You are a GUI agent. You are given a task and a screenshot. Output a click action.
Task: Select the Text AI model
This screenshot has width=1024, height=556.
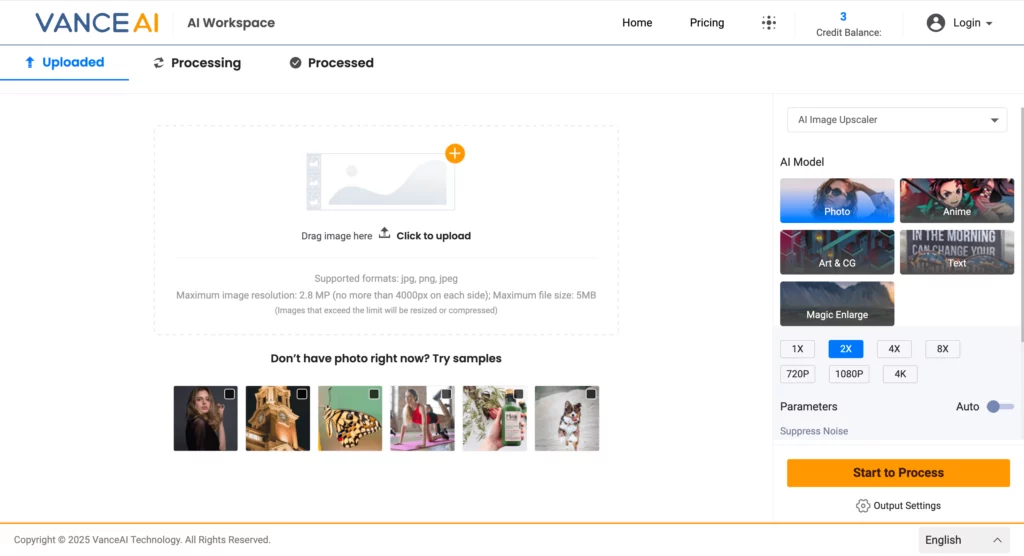click(x=957, y=252)
